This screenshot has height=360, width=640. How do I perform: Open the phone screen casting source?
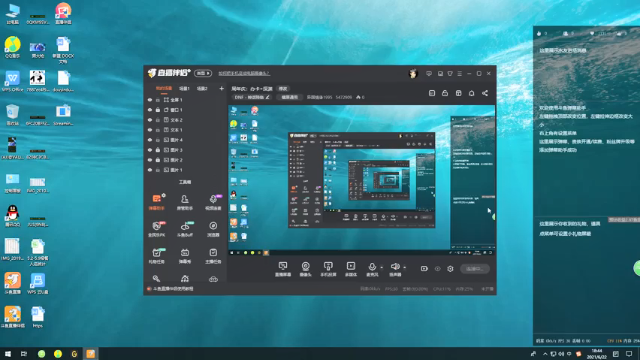coord(328,266)
